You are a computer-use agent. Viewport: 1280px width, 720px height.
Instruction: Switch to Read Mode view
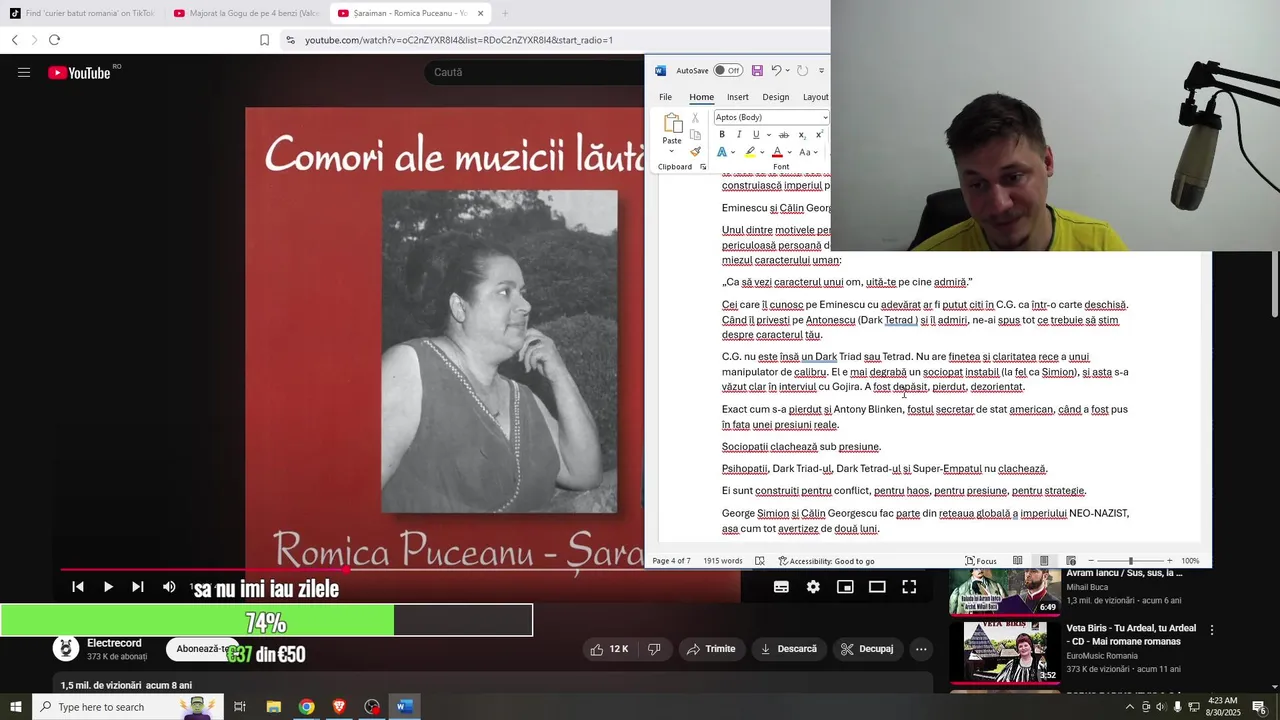tap(1017, 561)
